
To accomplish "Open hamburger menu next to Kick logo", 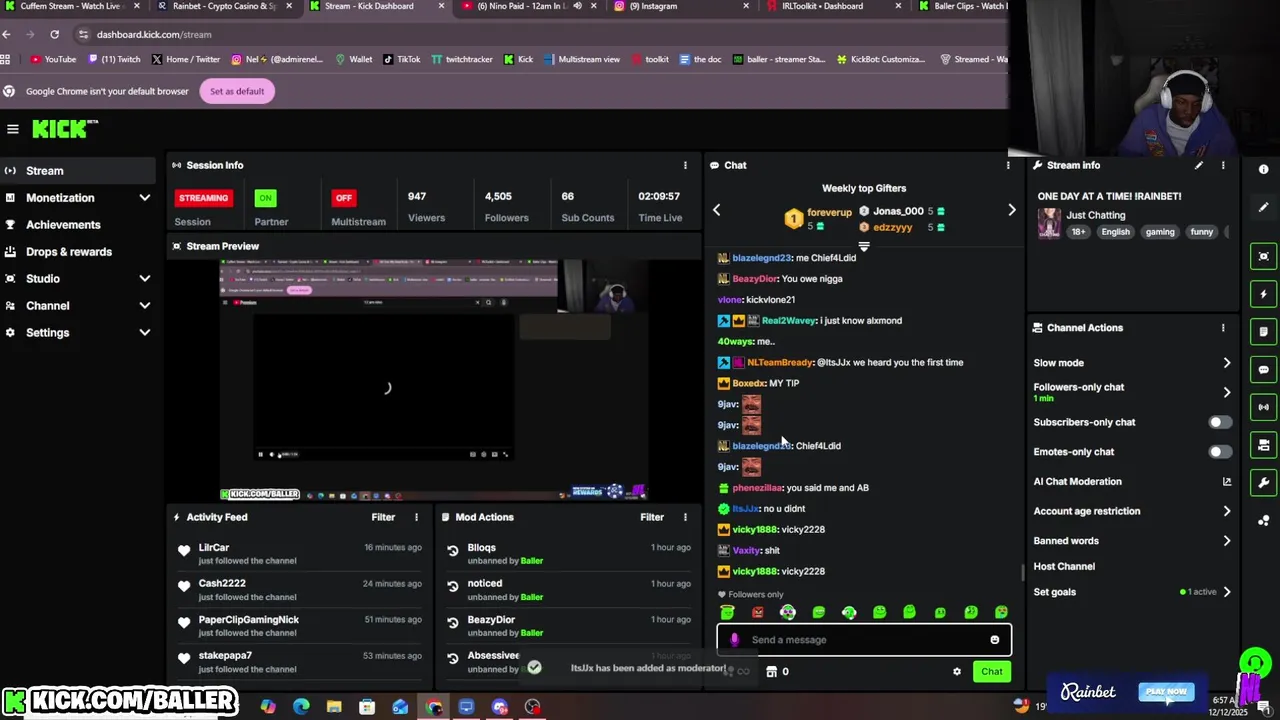I will click(13, 129).
